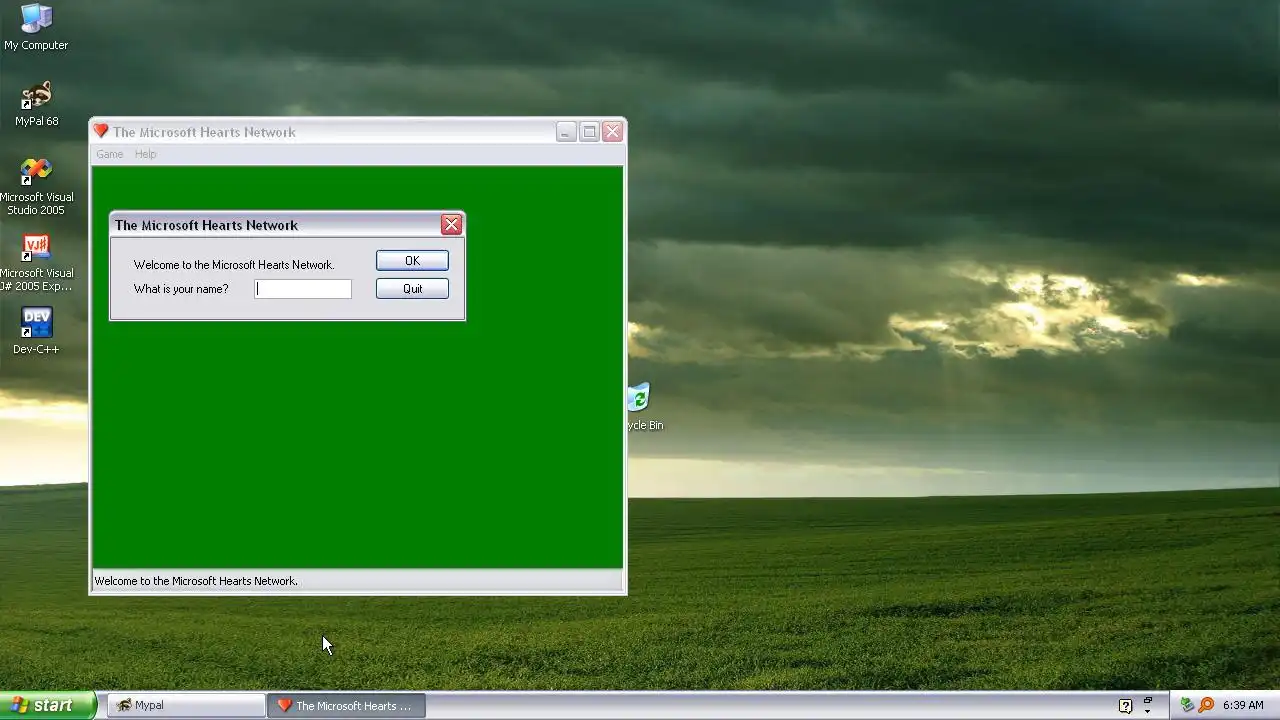The image size is (1280, 720).
Task: Close the Hearts name dialog with its X button
Action: point(452,225)
